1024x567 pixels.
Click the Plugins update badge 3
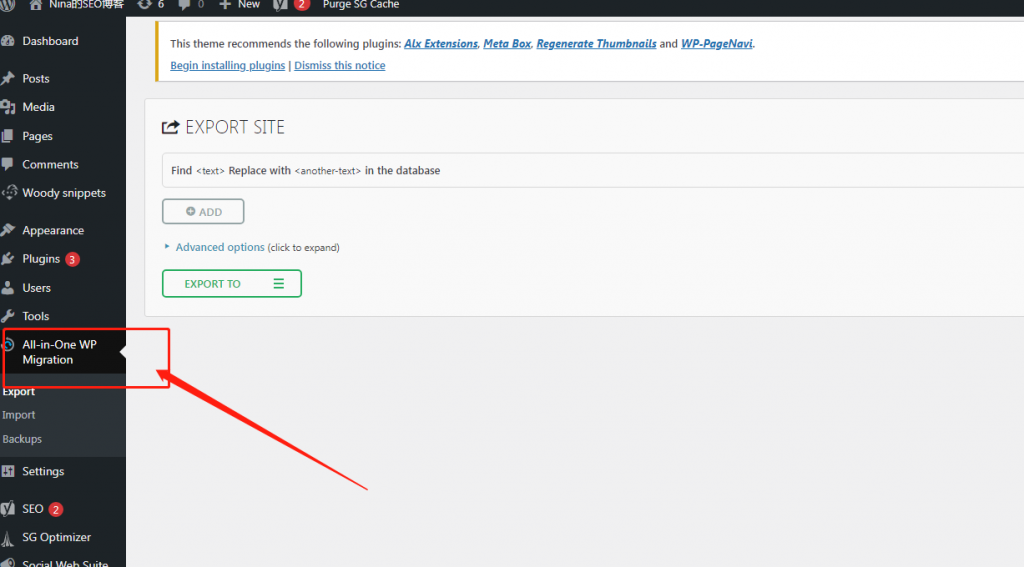pos(72,259)
